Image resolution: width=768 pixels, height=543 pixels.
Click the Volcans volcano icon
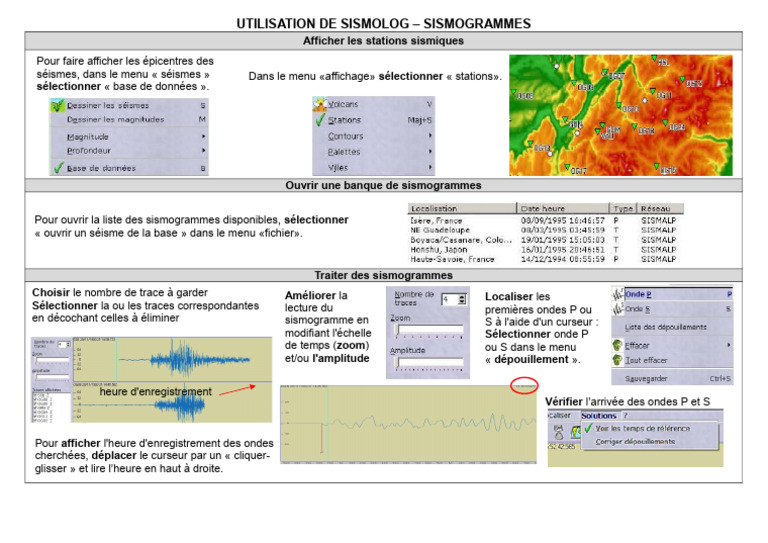click(320, 104)
